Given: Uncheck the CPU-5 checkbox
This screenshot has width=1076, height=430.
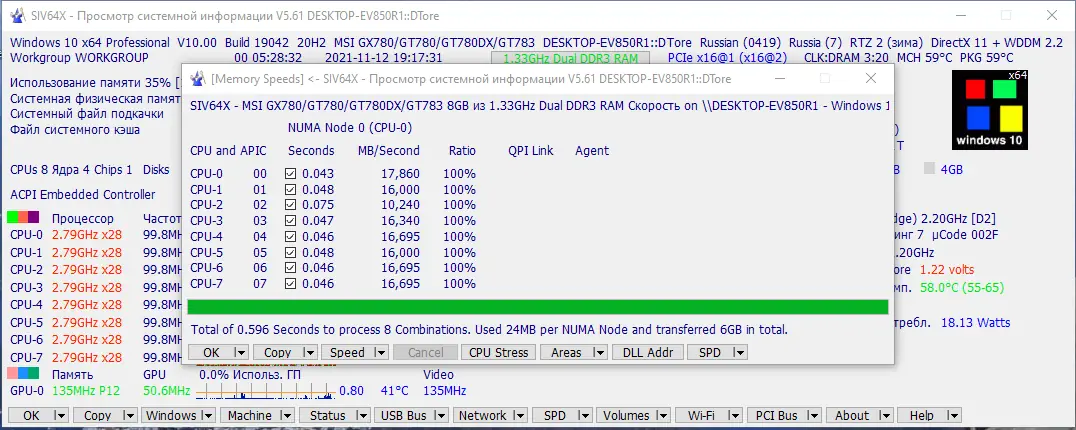Looking at the screenshot, I should coord(290,252).
